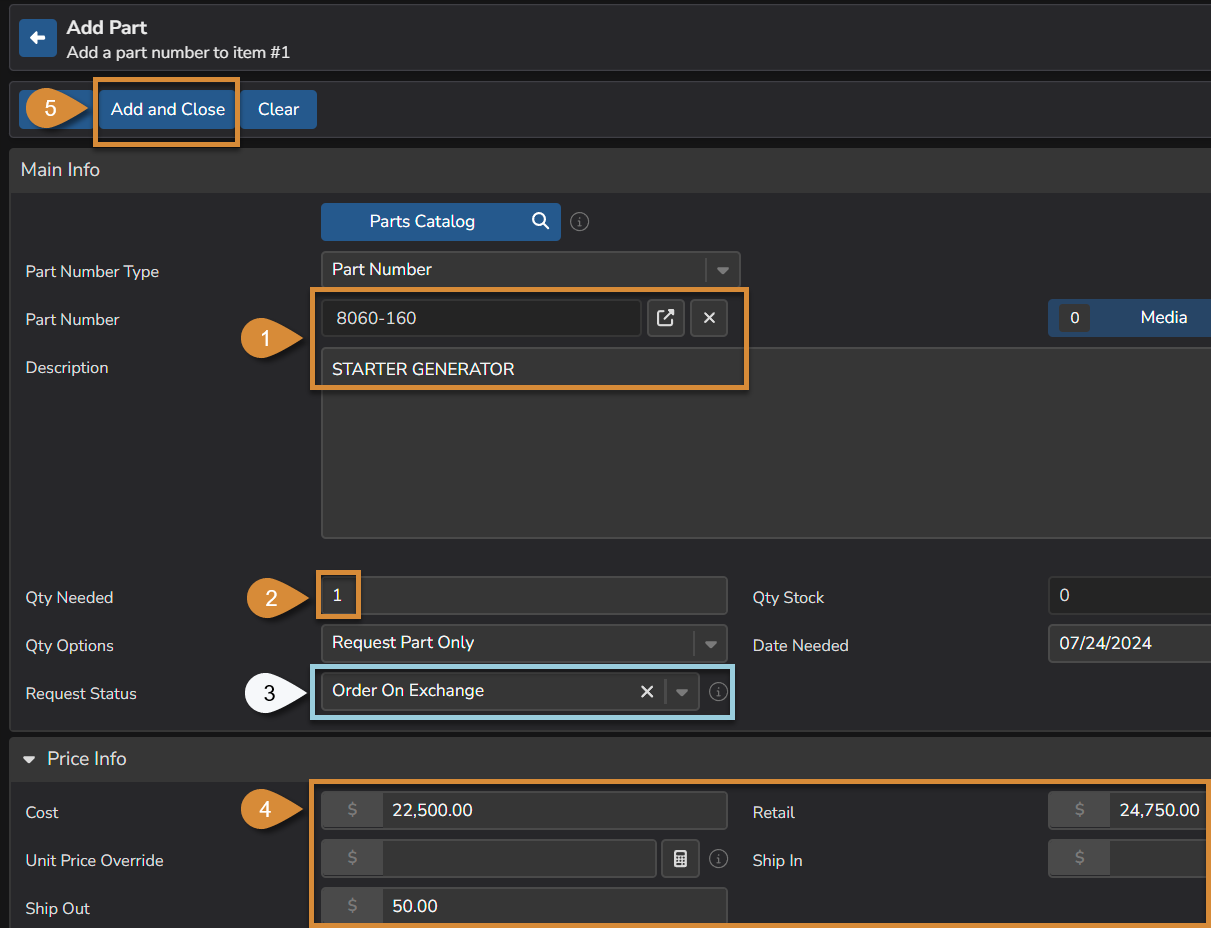Click the back arrow to exit Add Part
The width and height of the screenshot is (1211, 928).
point(37,37)
